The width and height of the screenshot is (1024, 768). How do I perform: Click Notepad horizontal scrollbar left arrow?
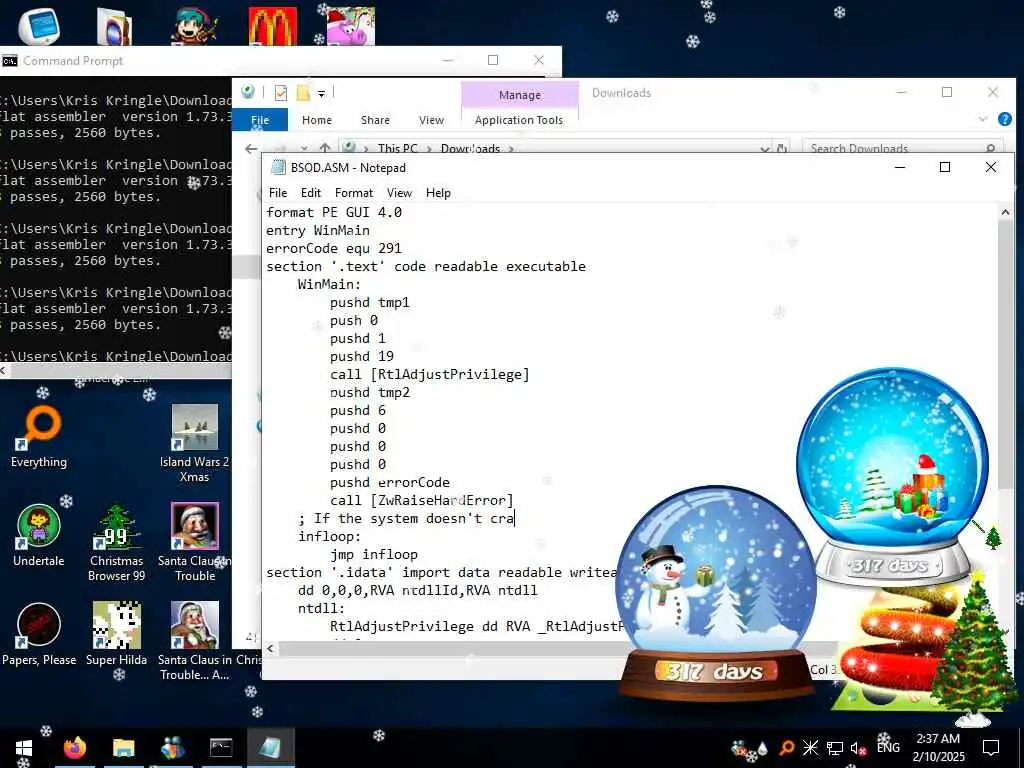[270, 649]
